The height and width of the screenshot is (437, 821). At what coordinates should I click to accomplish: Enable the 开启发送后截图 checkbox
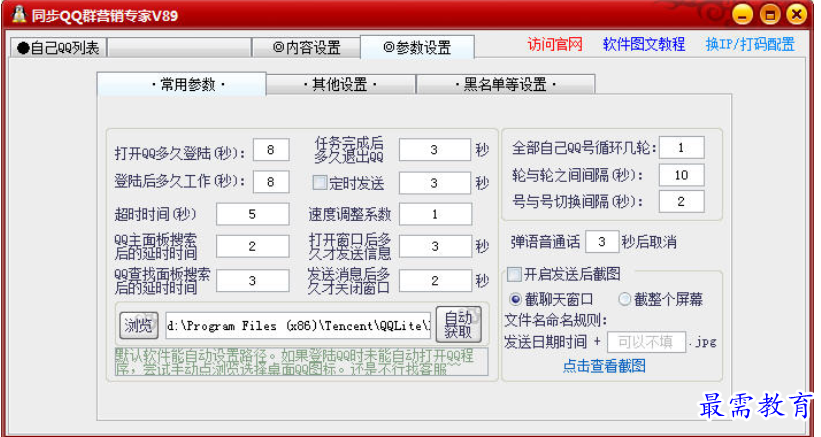514,274
